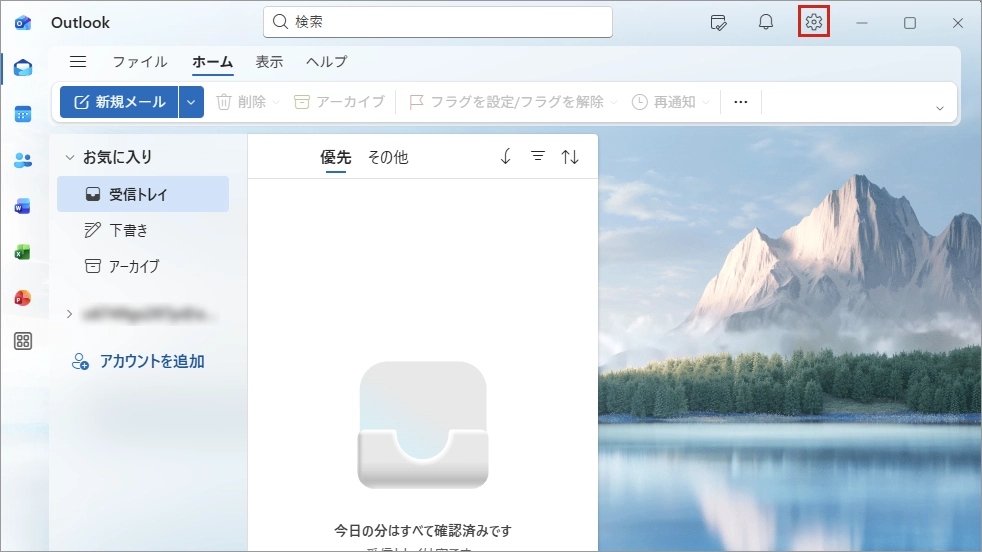Open the My Day calendar-check icon
Viewport: 982px width, 552px height.
pyautogui.click(x=717, y=22)
